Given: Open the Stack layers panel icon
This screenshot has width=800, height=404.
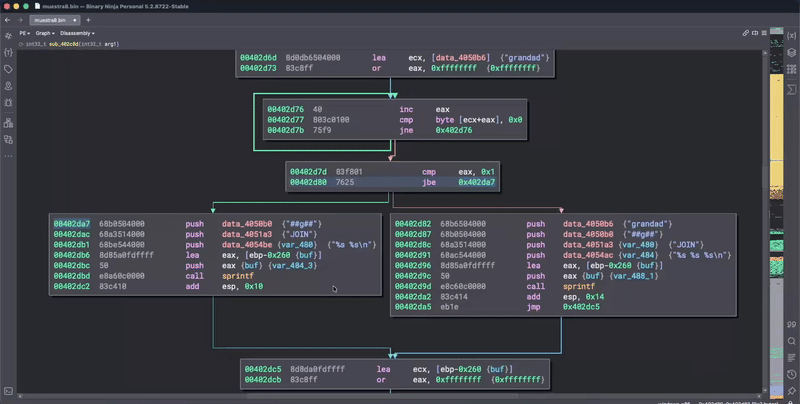Looking at the screenshot, I should pyautogui.click(x=791, y=52).
